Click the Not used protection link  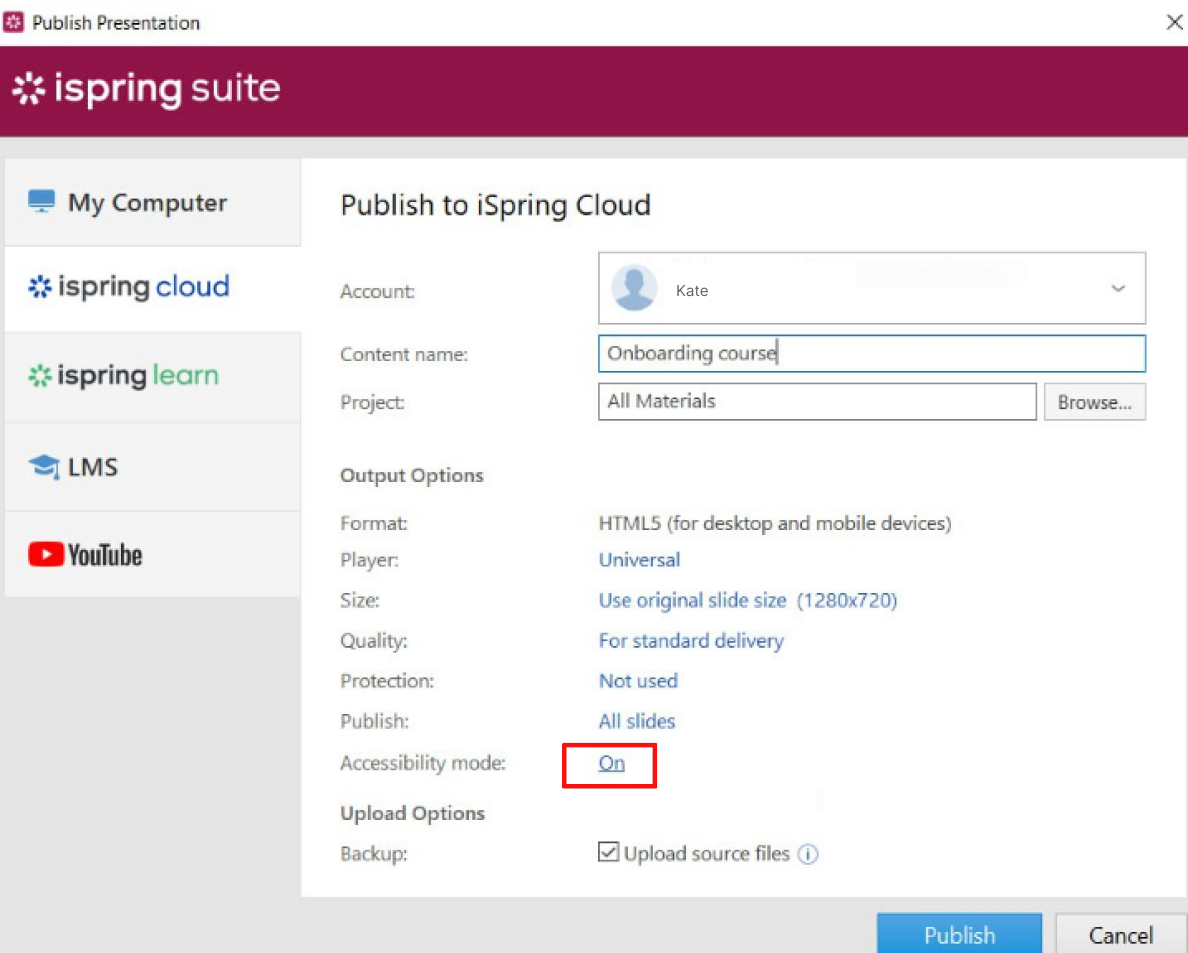pos(638,681)
